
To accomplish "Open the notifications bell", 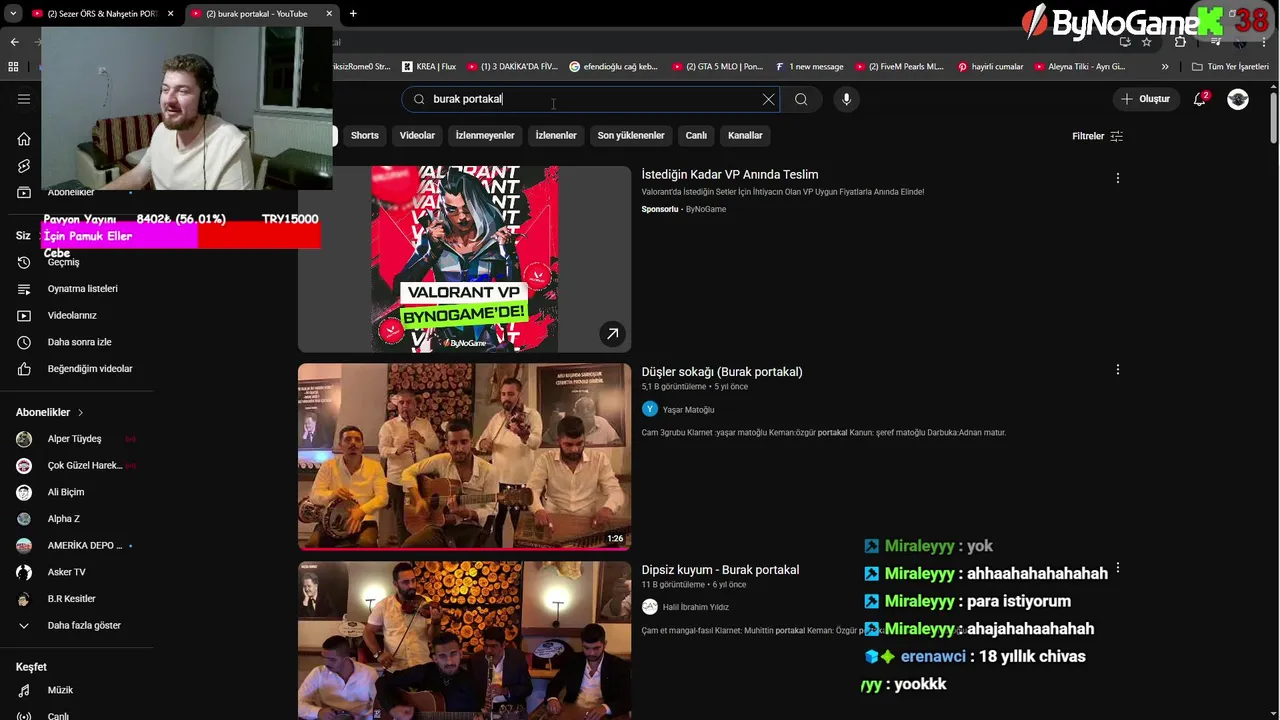I will point(1200,99).
